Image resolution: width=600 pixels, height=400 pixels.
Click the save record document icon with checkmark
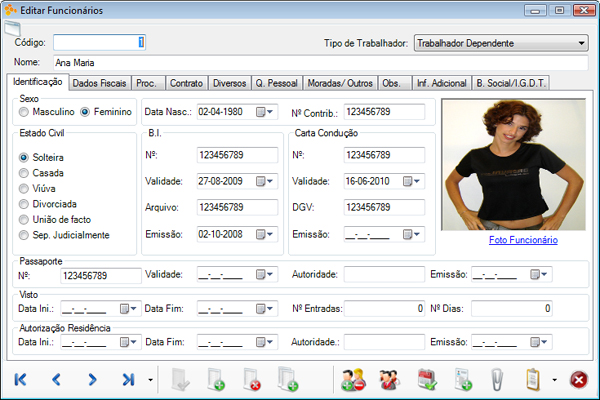[x=180, y=380]
